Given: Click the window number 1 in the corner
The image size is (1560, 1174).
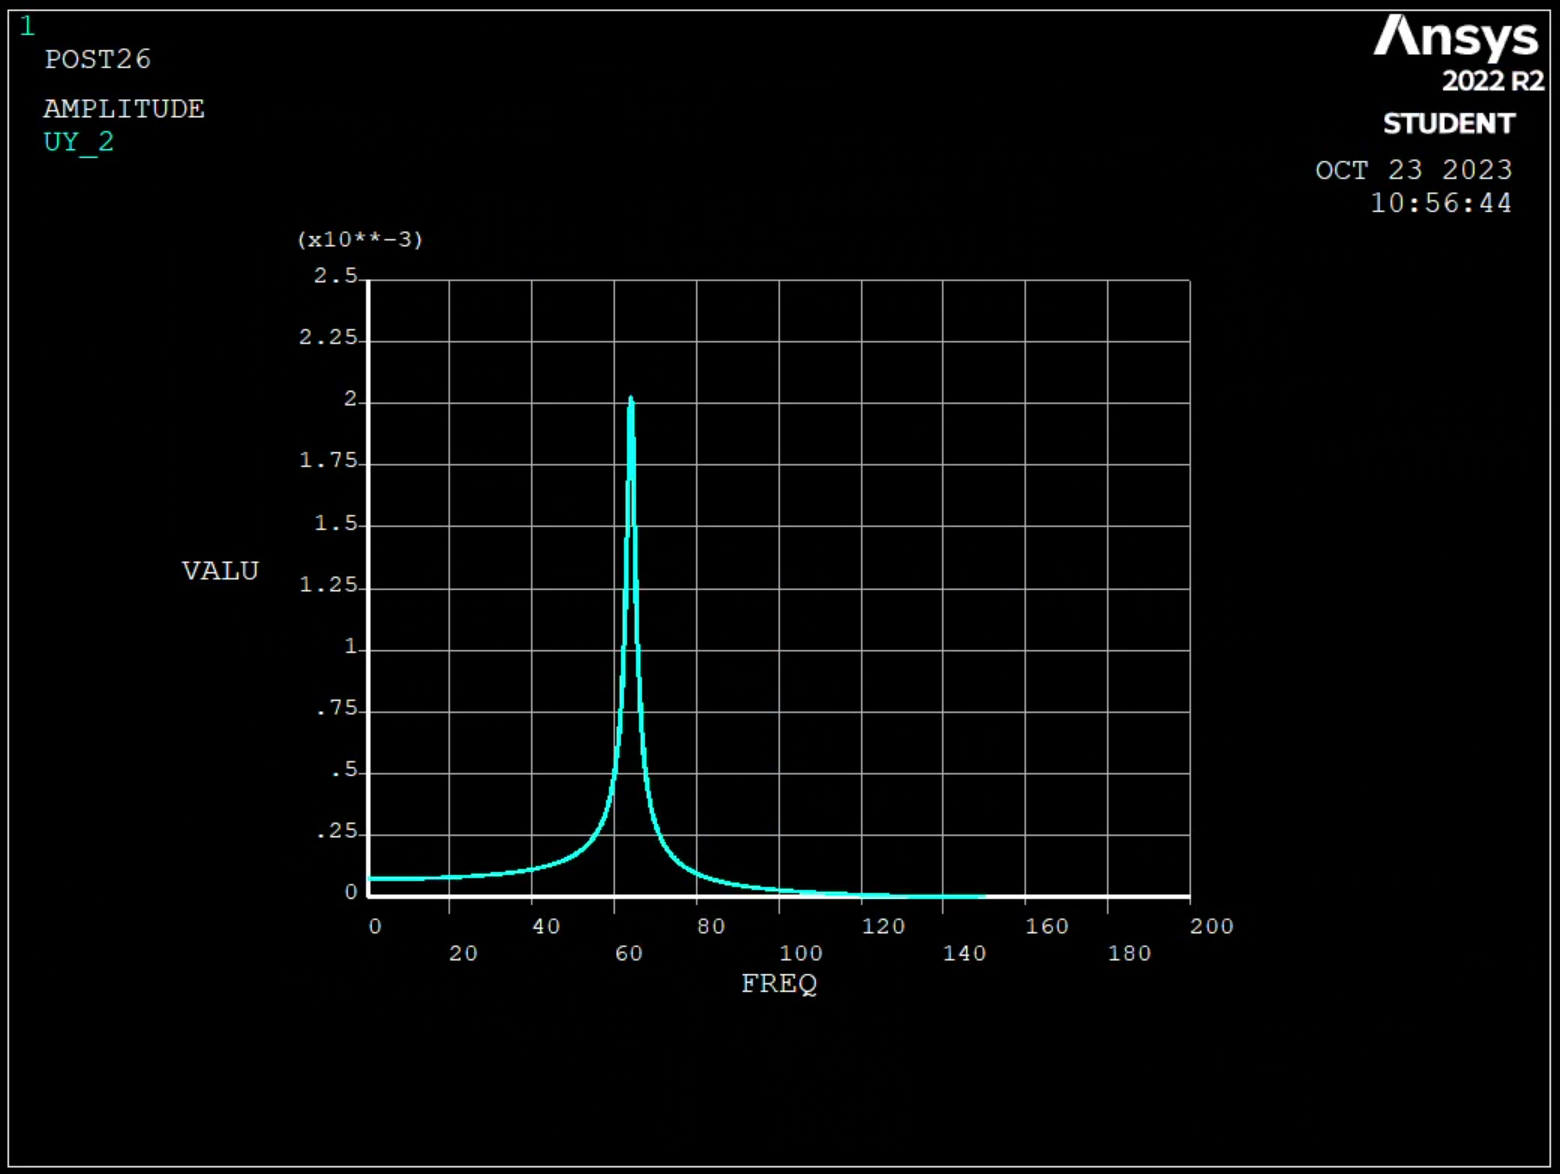Looking at the screenshot, I should (x=28, y=27).
